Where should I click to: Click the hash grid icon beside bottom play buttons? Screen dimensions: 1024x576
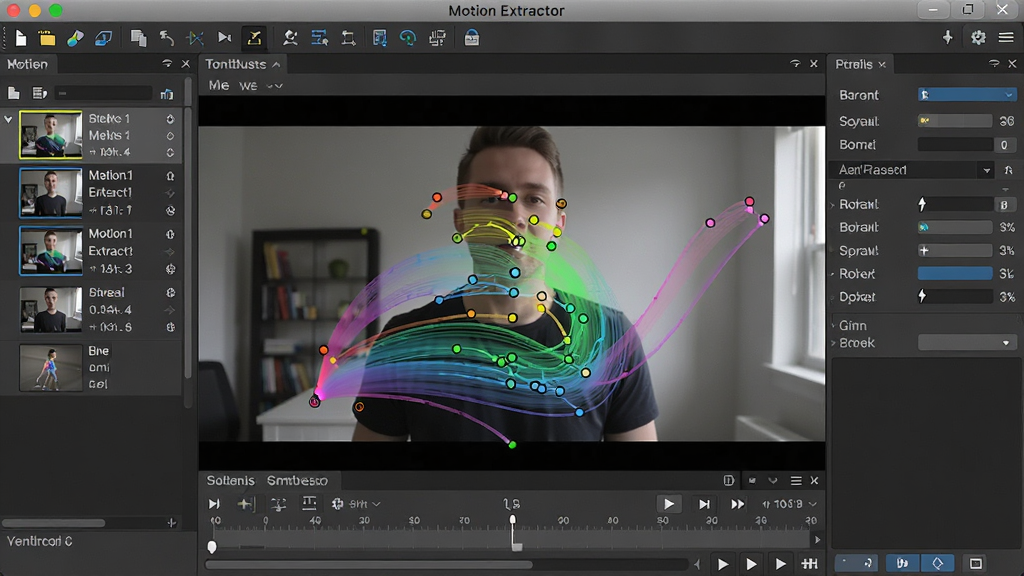[x=810, y=564]
